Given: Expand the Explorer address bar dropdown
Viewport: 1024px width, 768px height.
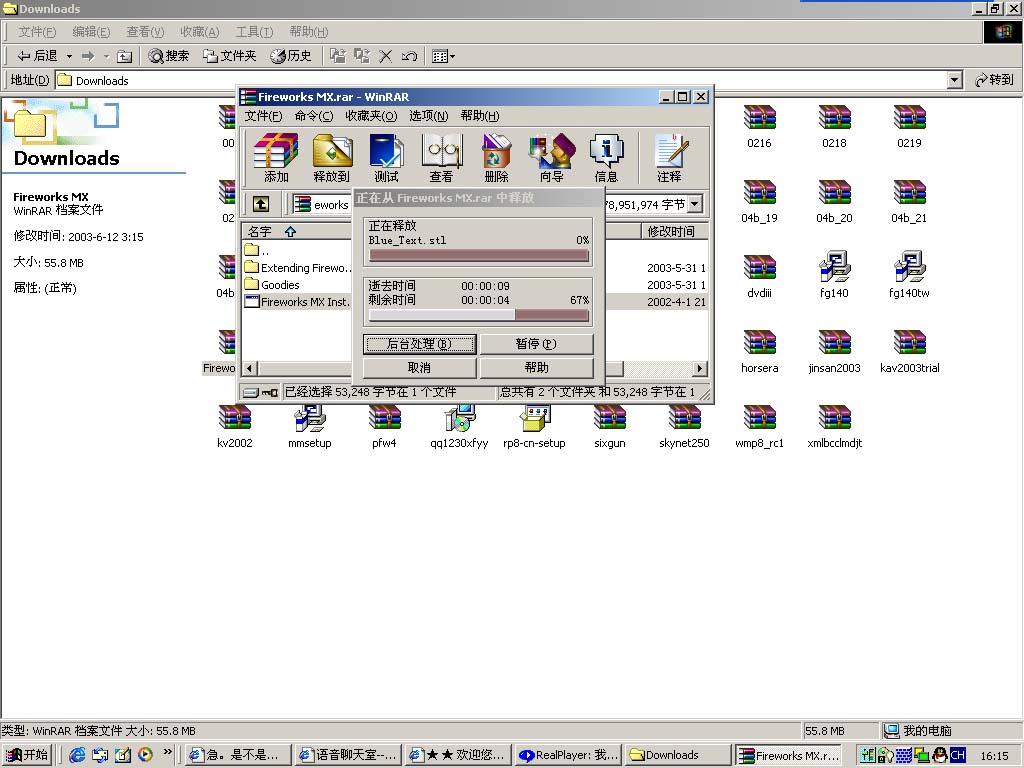Looking at the screenshot, I should point(954,80).
